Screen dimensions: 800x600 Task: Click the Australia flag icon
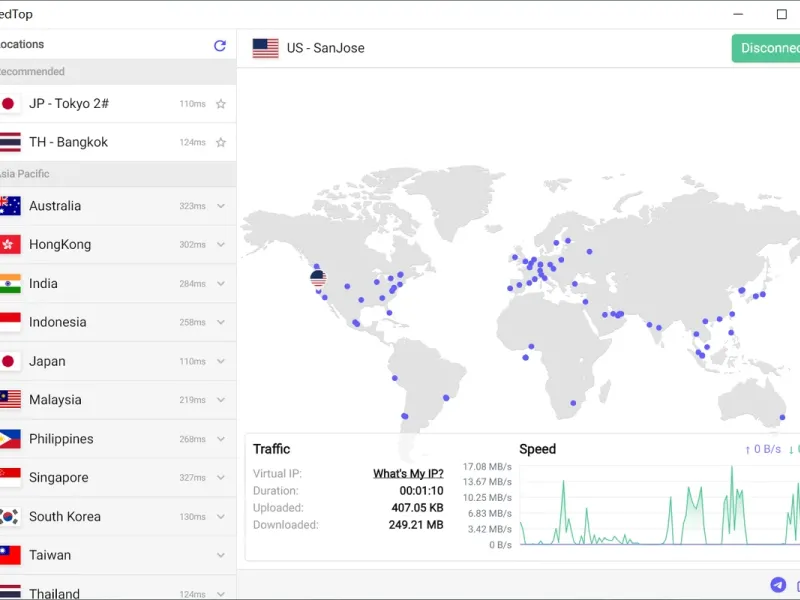click(10, 206)
